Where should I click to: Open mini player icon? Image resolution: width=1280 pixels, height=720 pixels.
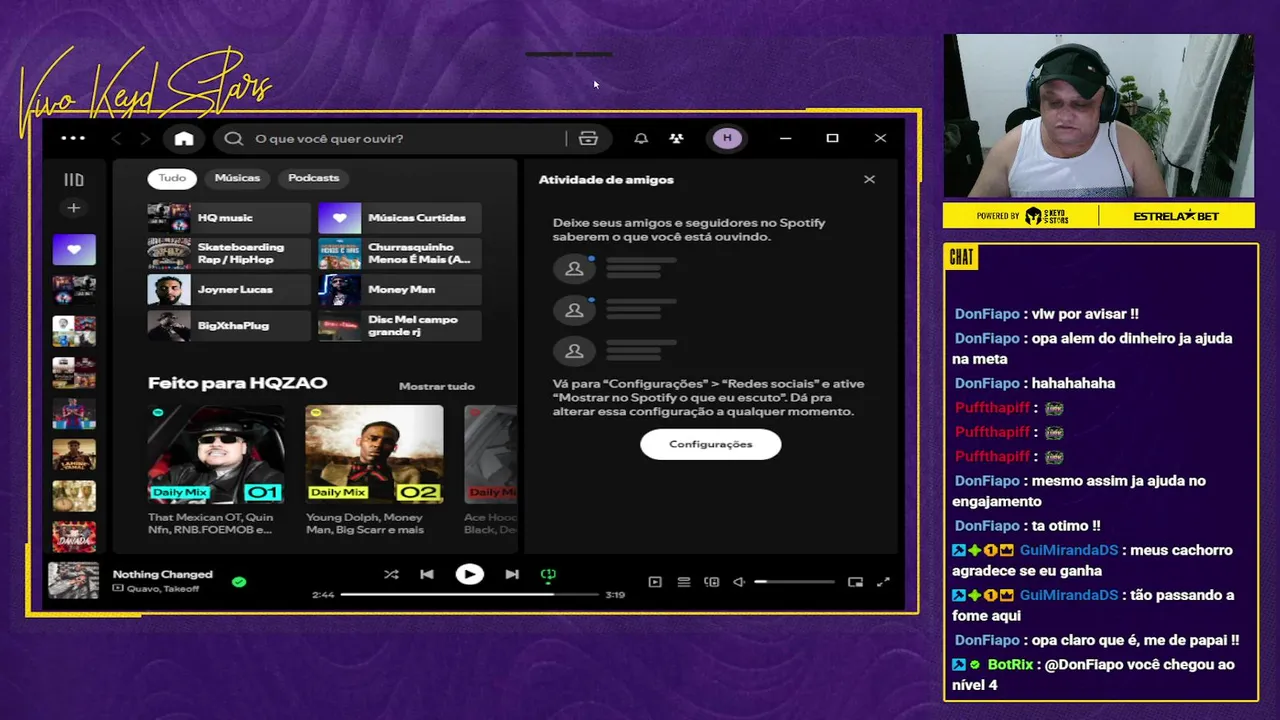(855, 582)
